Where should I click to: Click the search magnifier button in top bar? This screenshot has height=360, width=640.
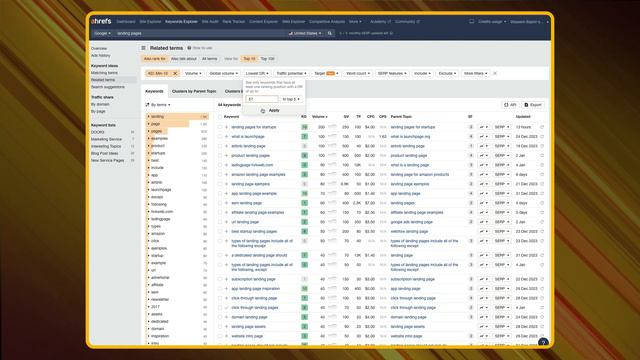click(x=330, y=33)
